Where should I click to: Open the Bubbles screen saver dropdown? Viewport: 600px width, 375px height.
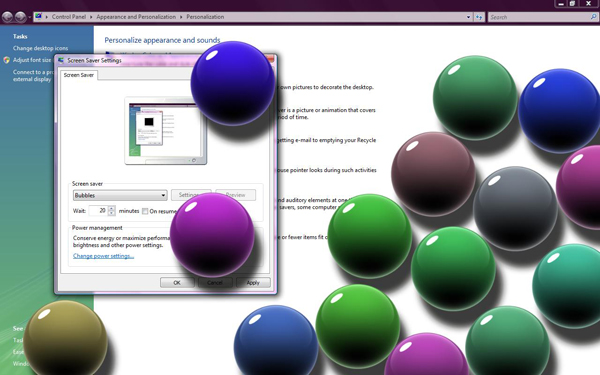coord(120,195)
